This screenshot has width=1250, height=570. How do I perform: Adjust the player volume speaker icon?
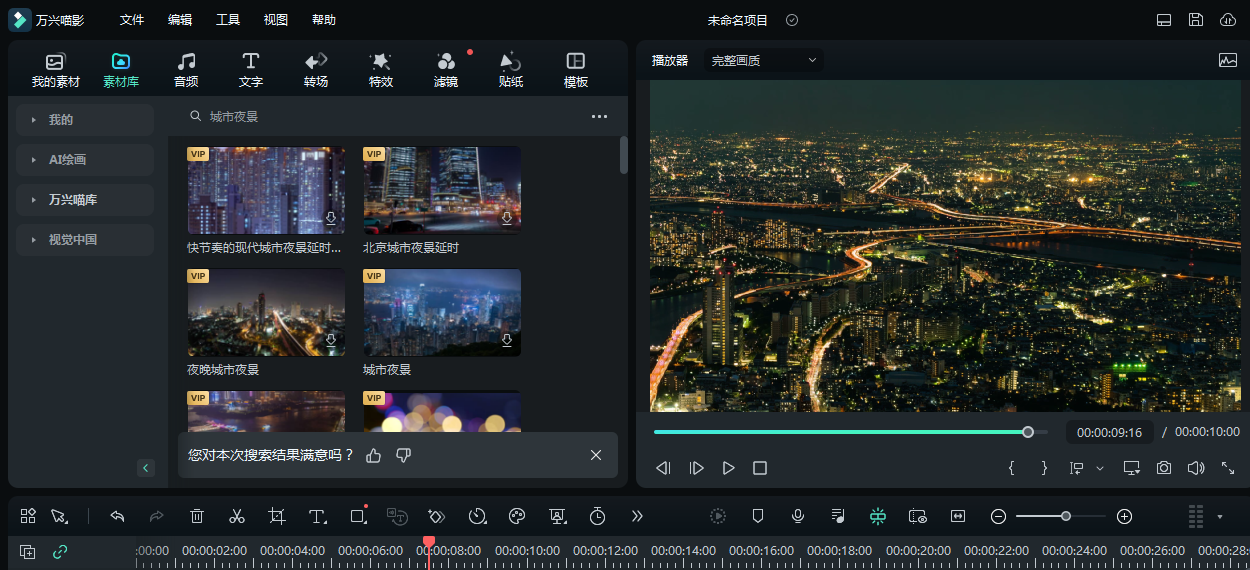point(1196,468)
